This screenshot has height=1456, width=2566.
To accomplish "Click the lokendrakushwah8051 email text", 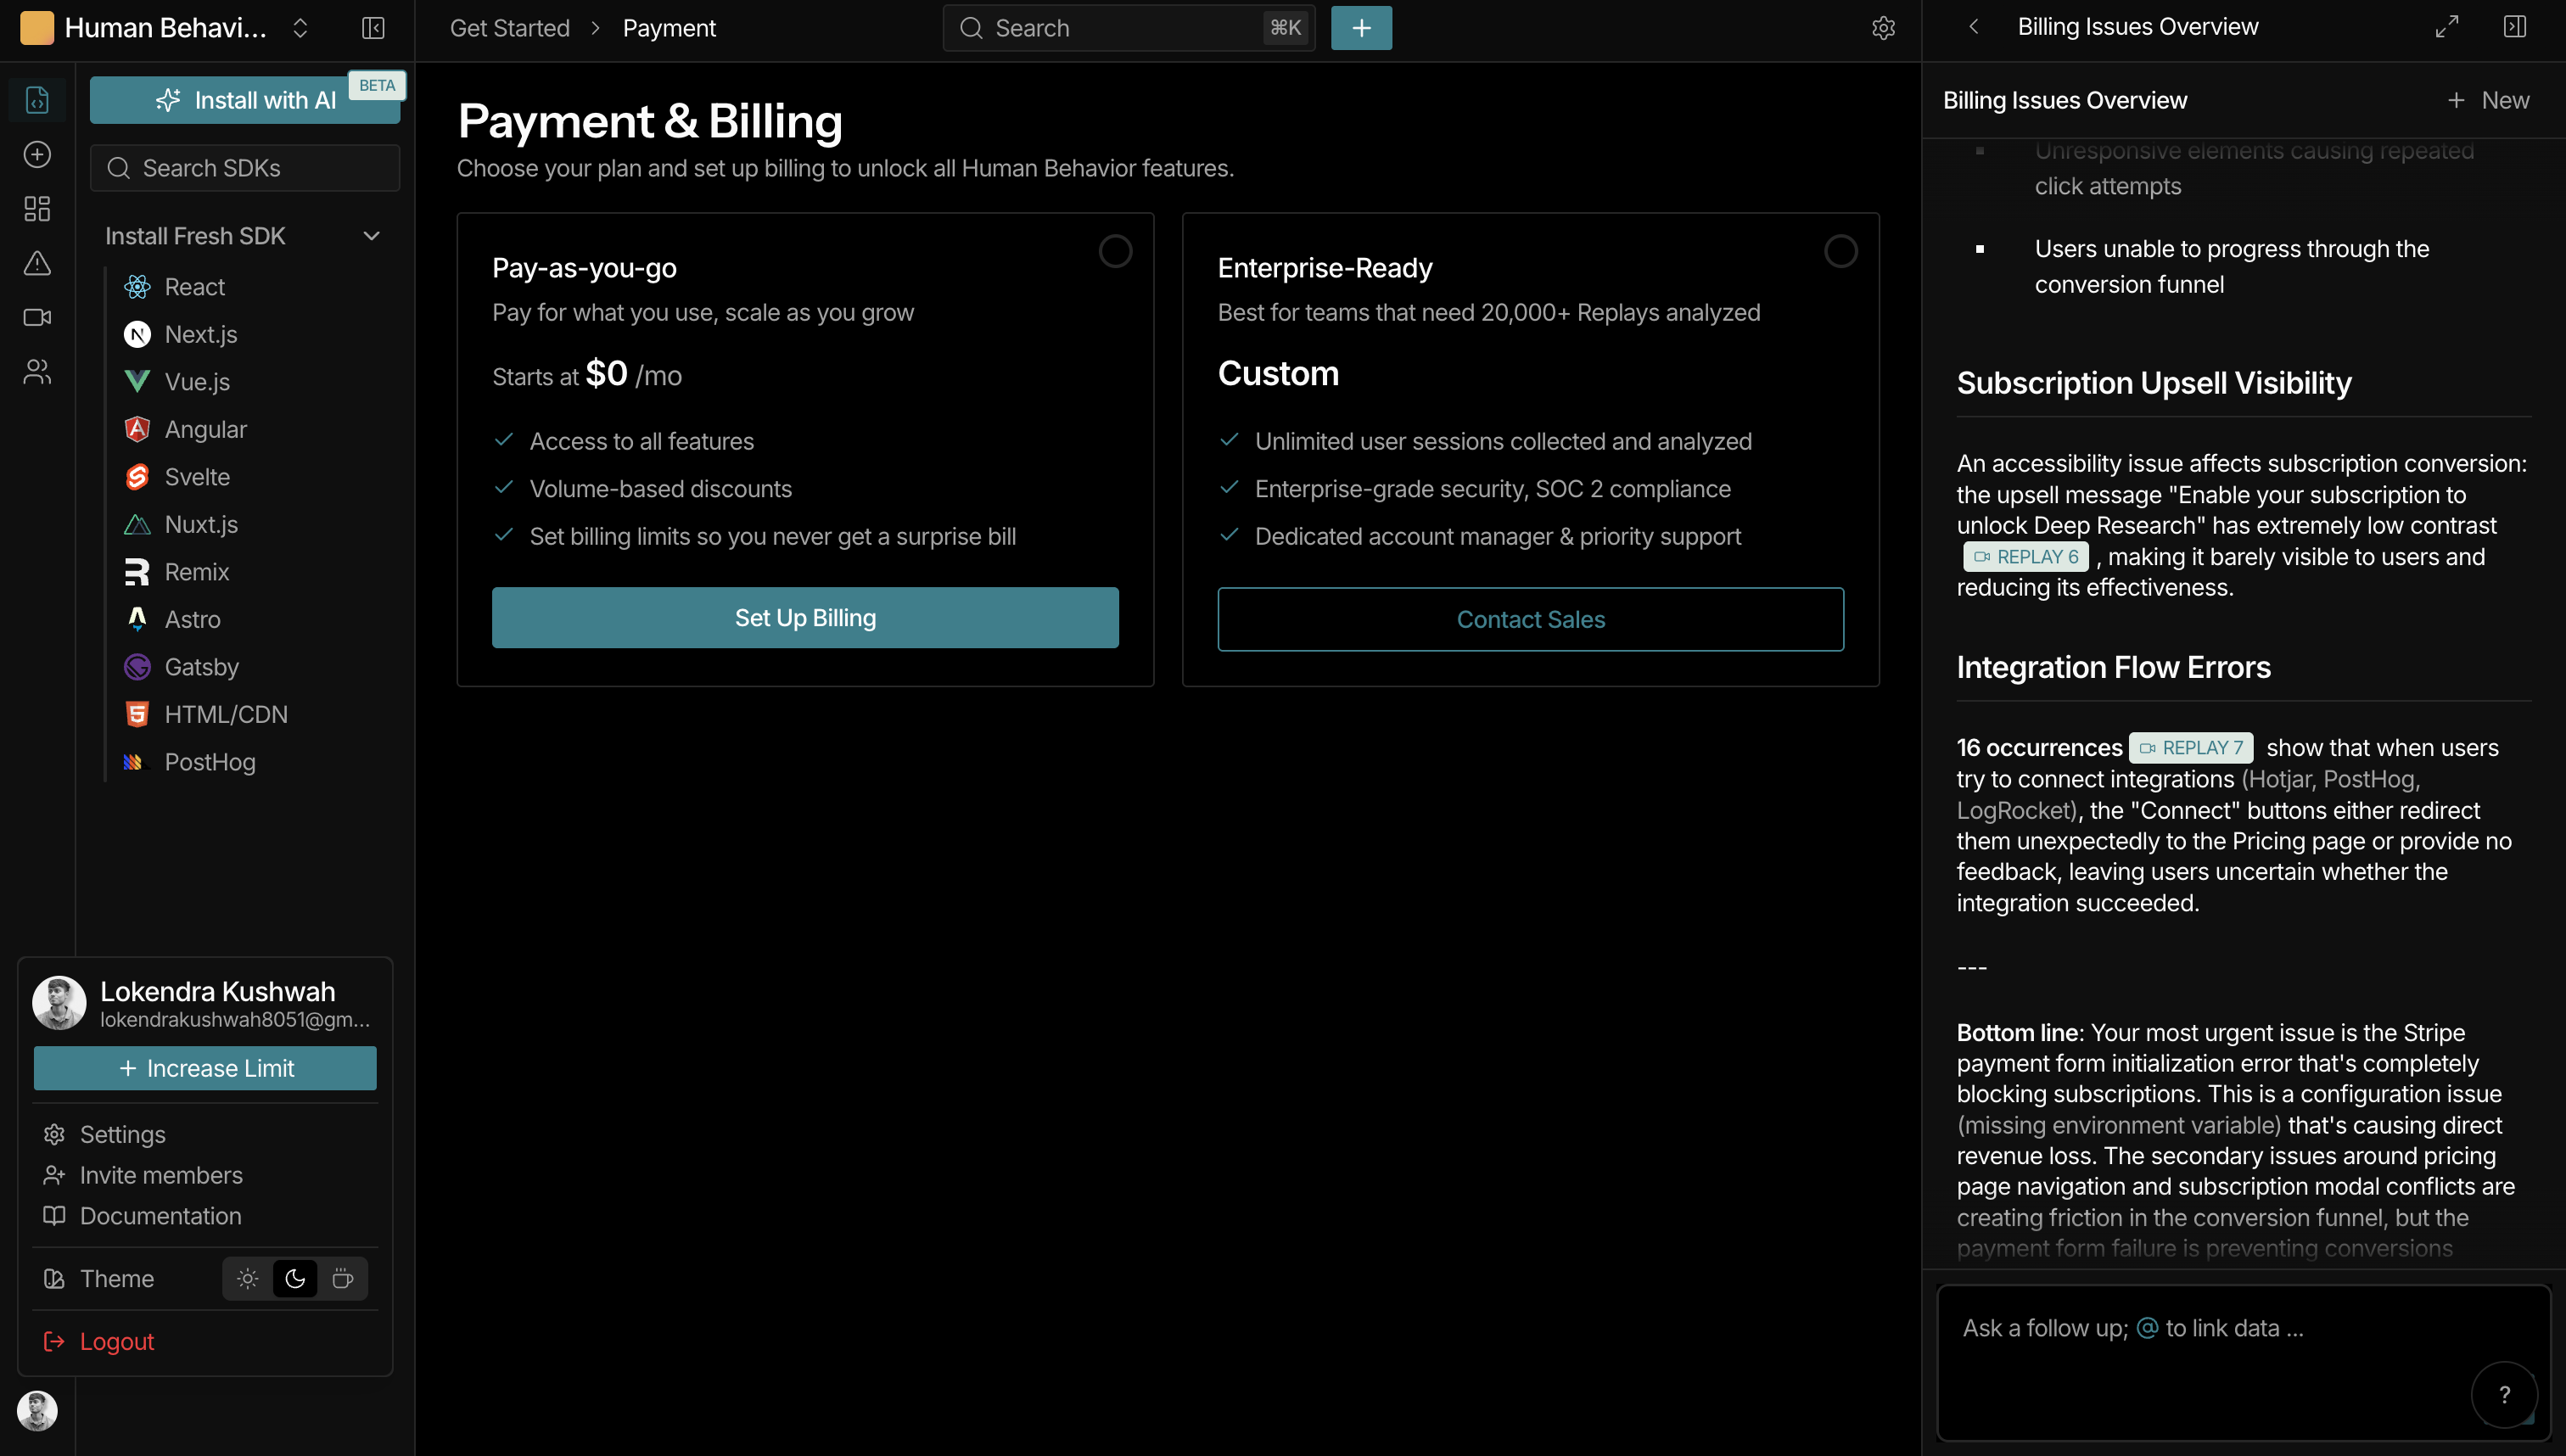I will coord(235,1020).
